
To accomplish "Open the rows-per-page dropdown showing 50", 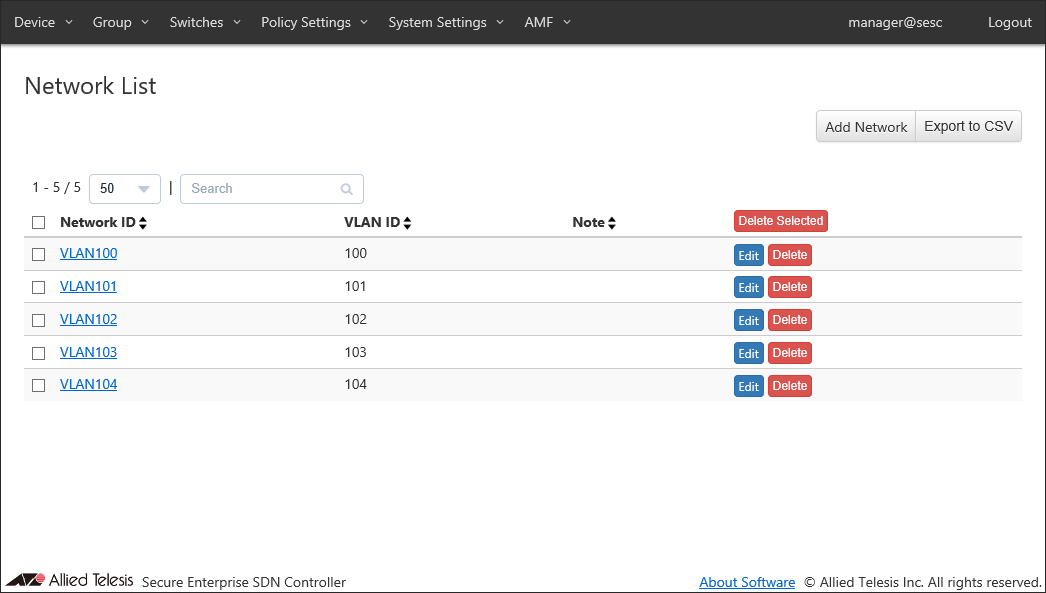I will 125,189.
